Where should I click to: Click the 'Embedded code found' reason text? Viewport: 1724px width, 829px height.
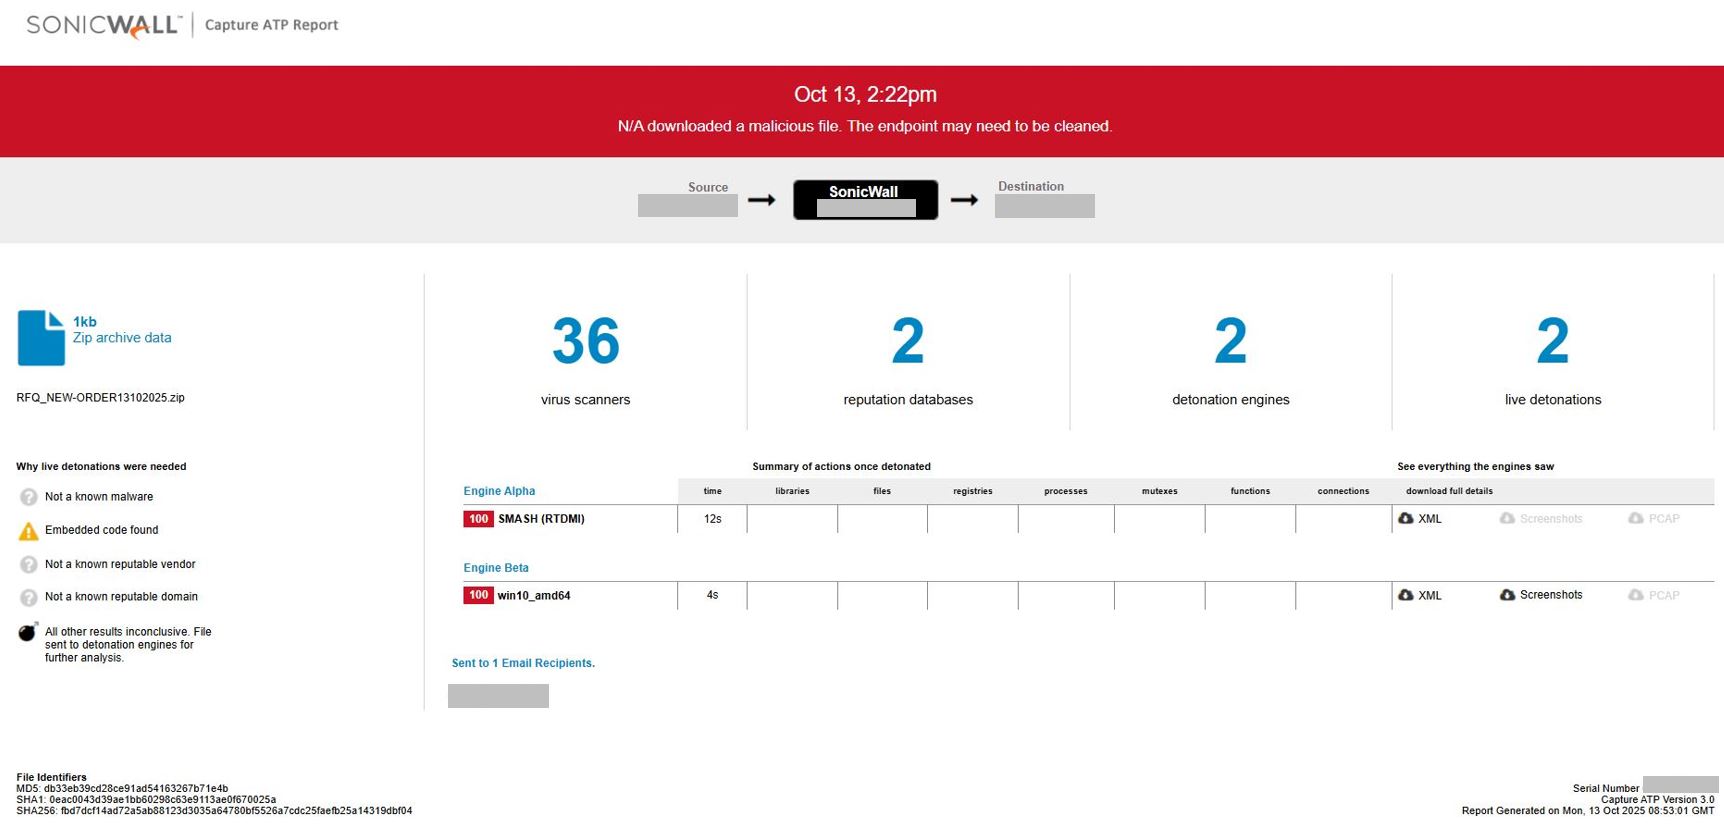tap(101, 531)
